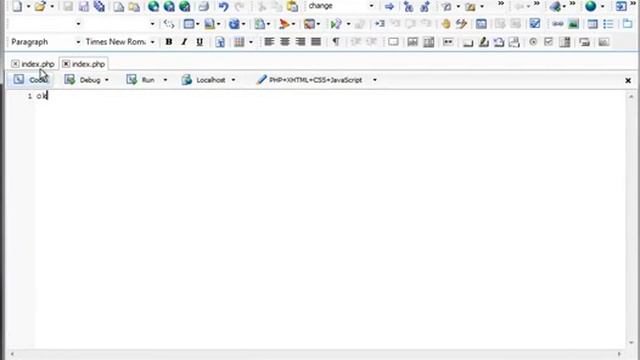Click the password field dots icon

tap(448, 42)
